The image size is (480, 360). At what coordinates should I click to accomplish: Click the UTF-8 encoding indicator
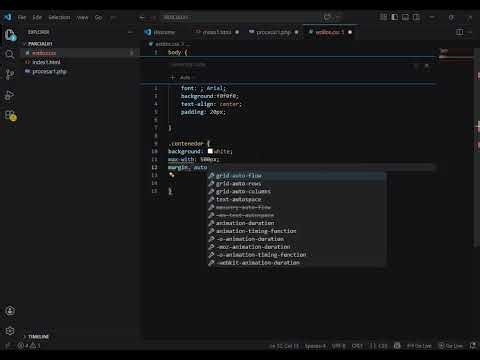(x=339, y=346)
